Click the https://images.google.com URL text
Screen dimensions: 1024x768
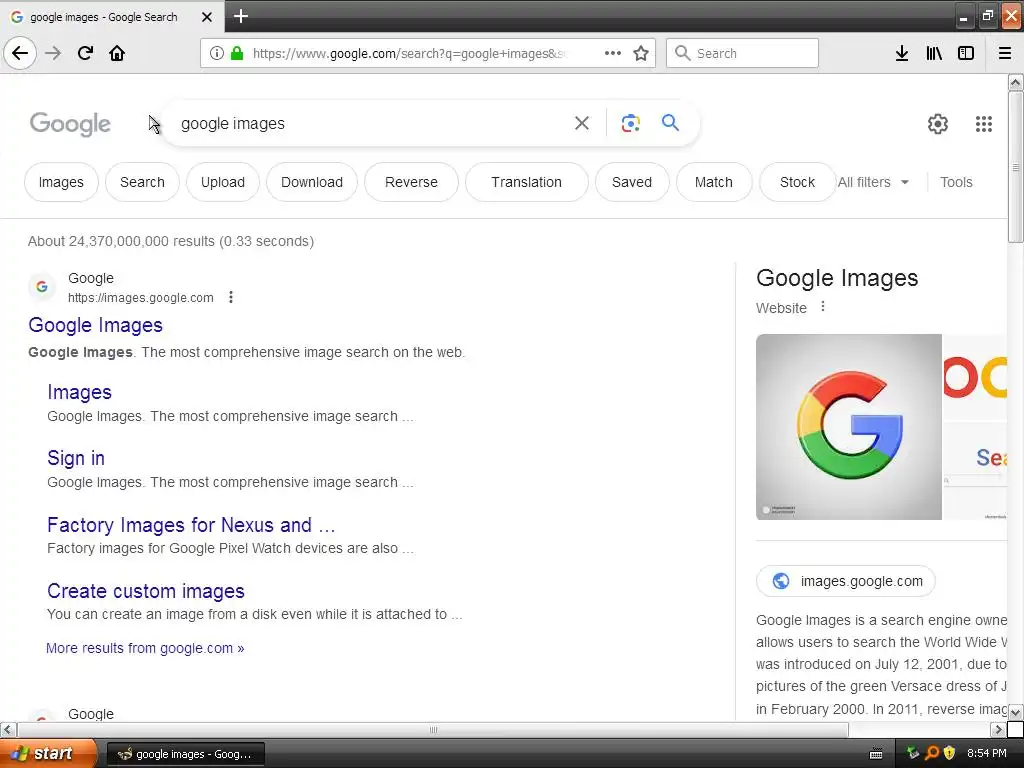(x=140, y=298)
